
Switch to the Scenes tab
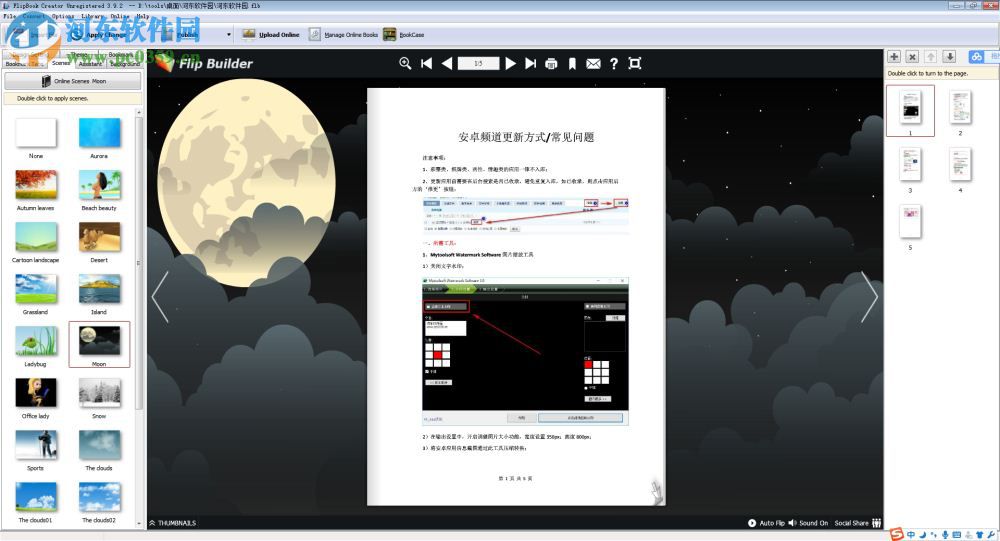[x=61, y=63]
